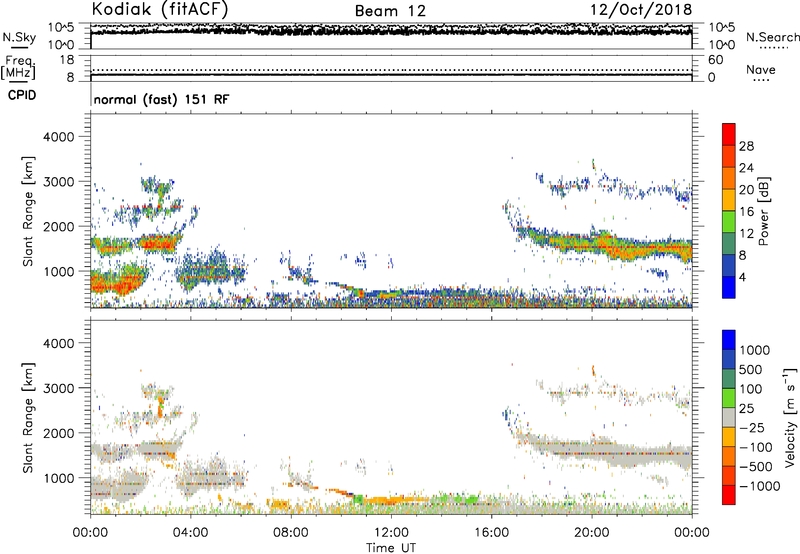Click velocity colorbar tick '-1000'

[x=760, y=486]
